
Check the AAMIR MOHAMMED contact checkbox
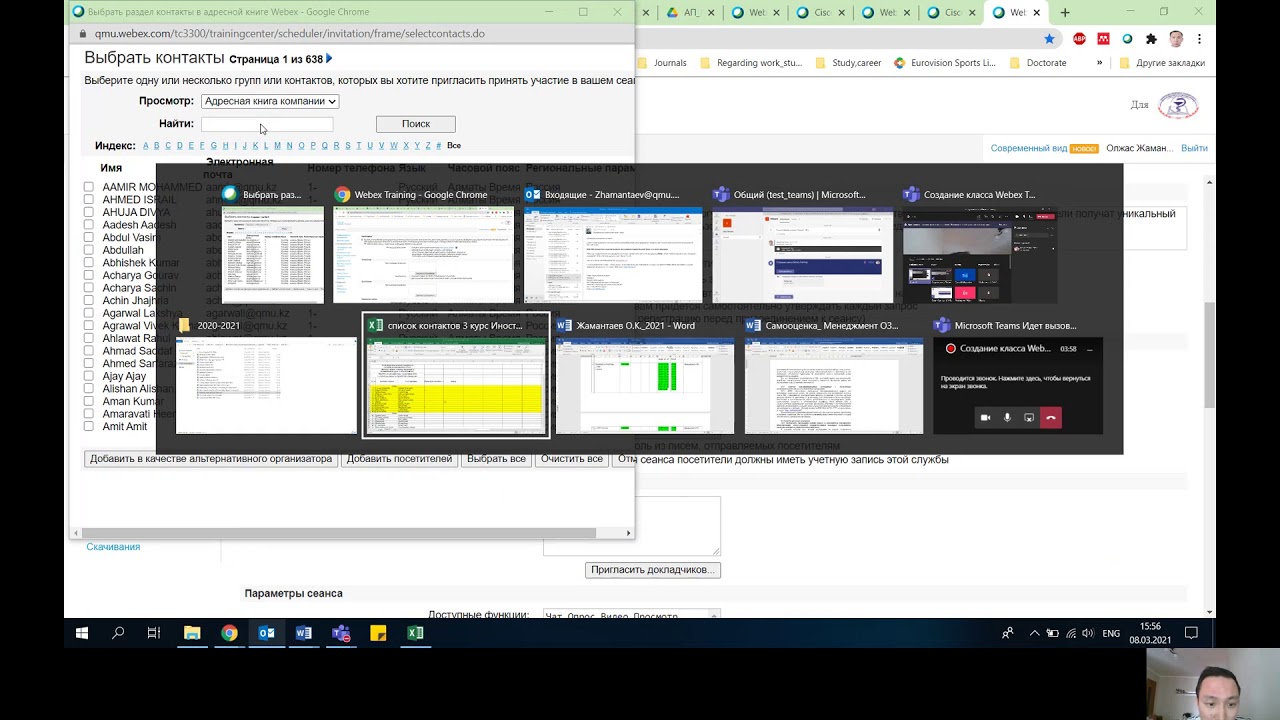tap(89, 187)
